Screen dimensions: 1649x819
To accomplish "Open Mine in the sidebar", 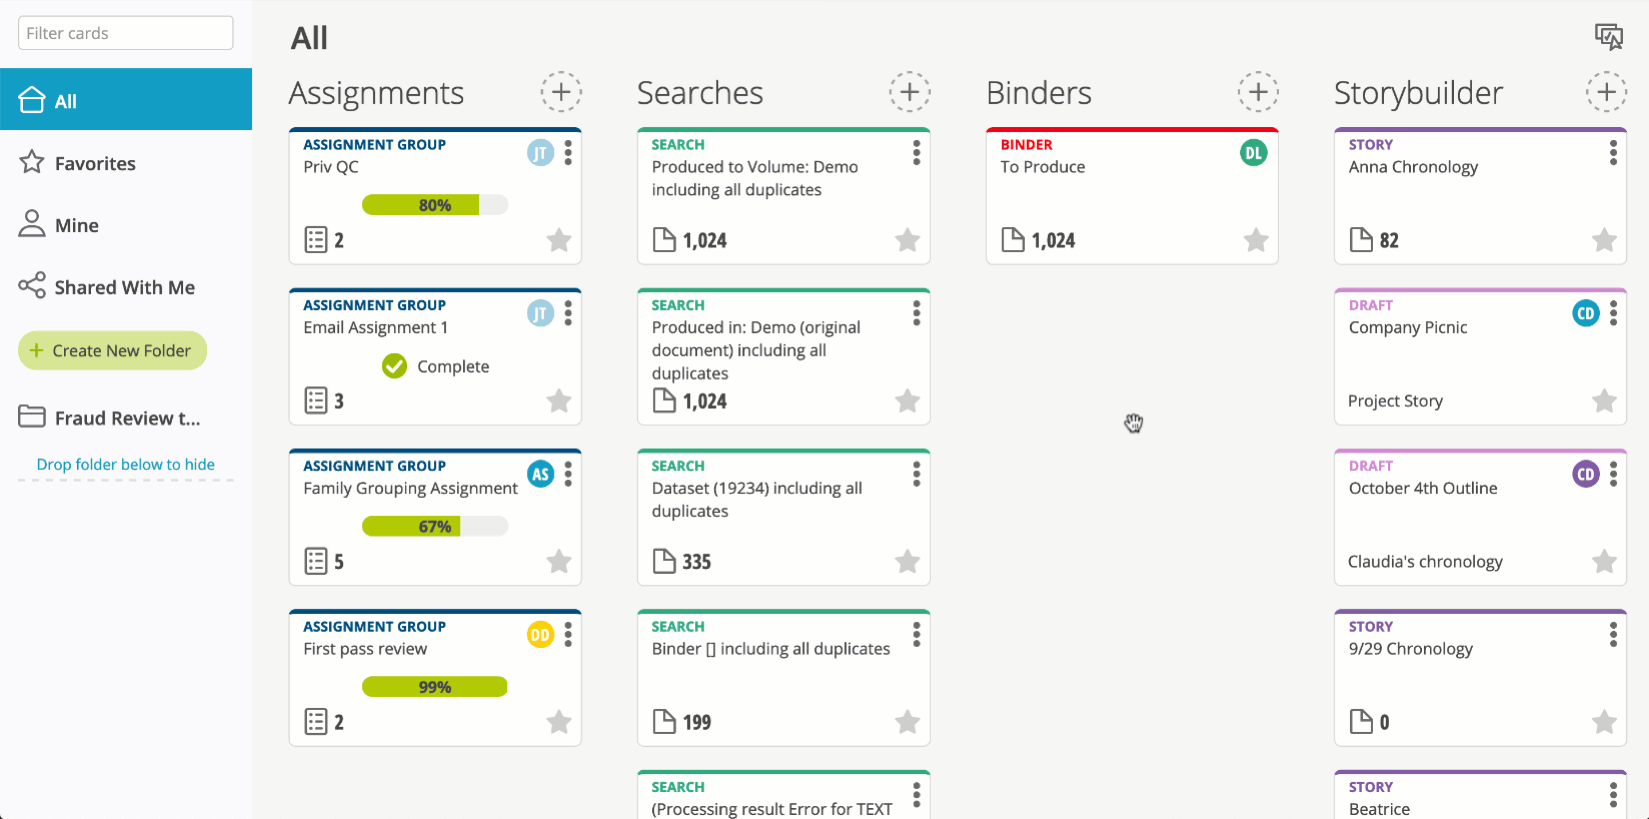I will (x=126, y=225).
